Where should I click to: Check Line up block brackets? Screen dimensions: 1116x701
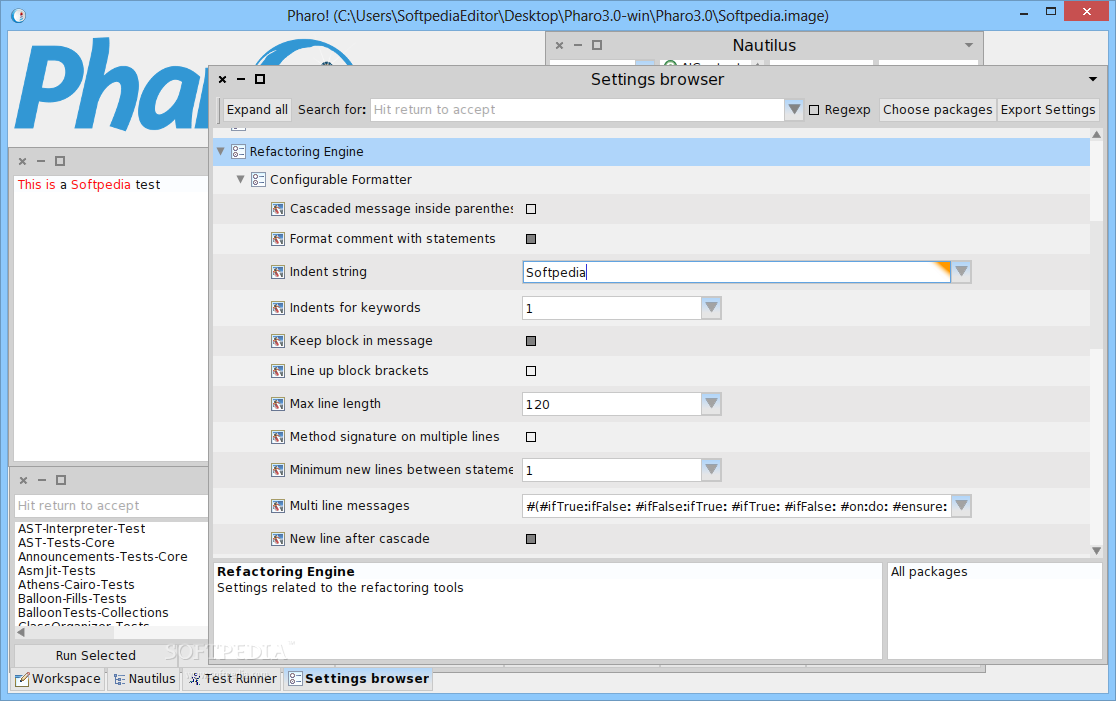point(531,371)
